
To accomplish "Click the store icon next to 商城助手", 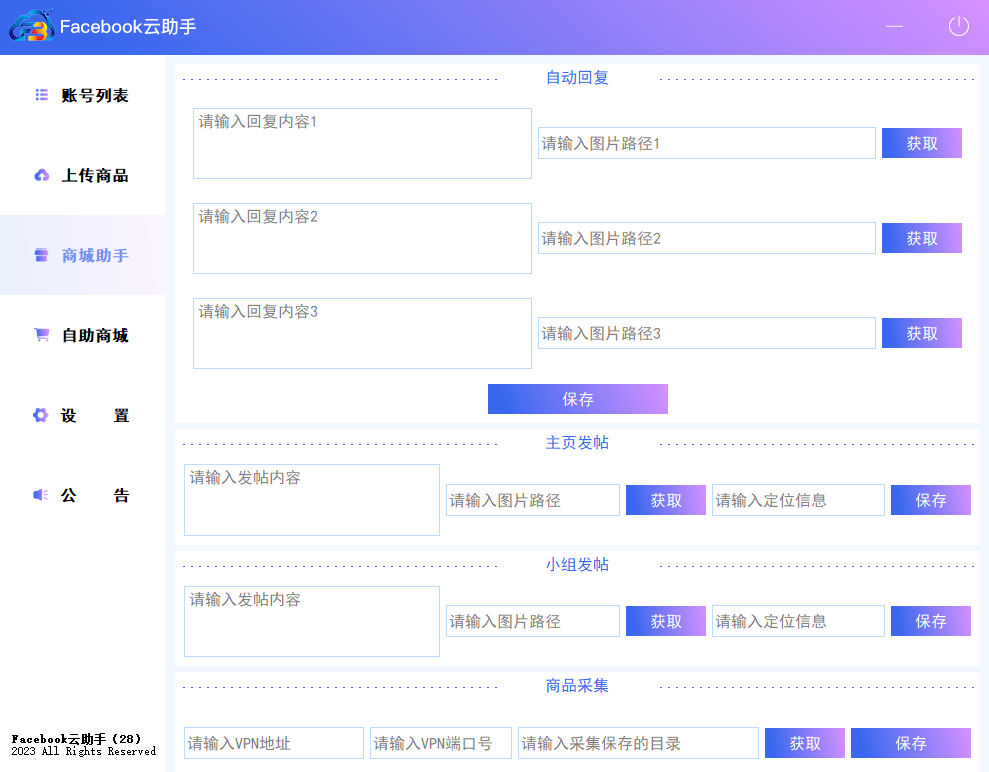I will (x=41, y=255).
